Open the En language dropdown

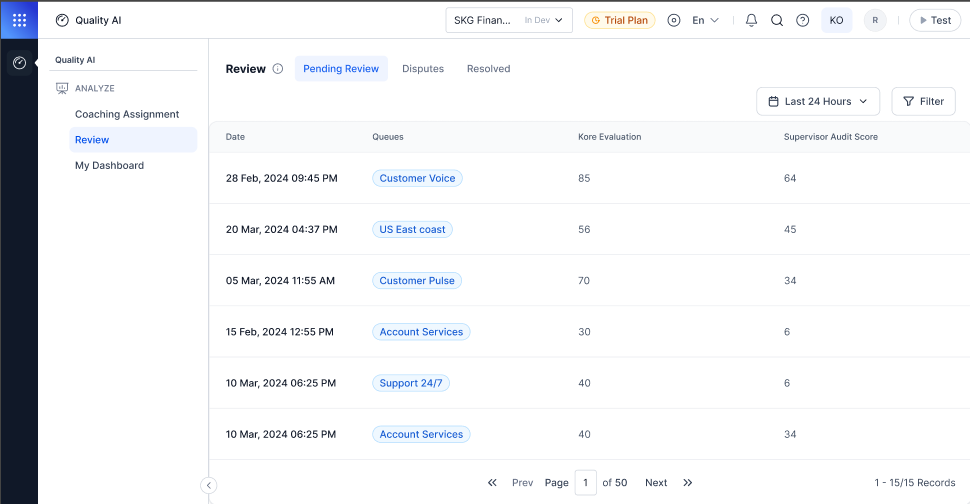[705, 20]
